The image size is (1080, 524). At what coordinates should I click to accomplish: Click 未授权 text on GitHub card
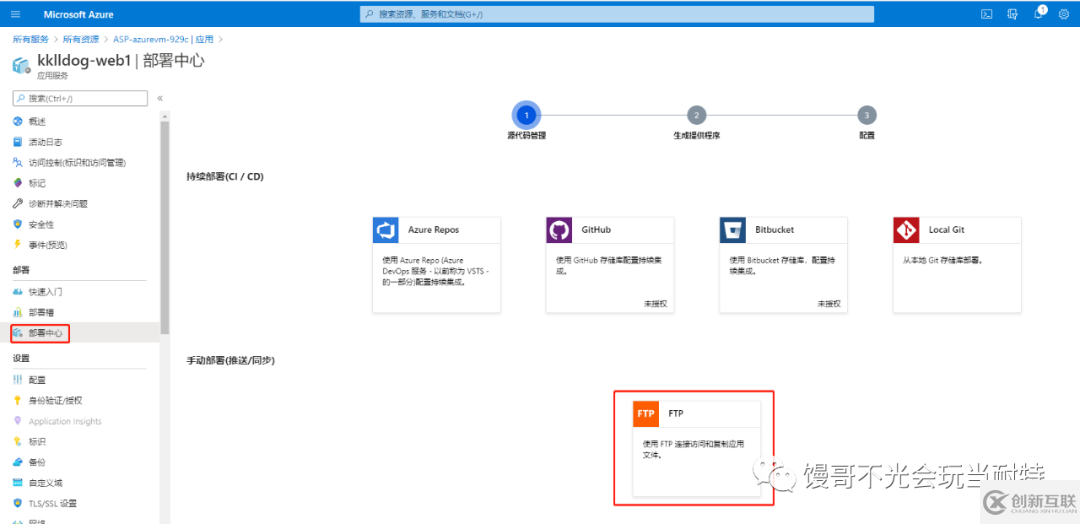click(x=656, y=304)
